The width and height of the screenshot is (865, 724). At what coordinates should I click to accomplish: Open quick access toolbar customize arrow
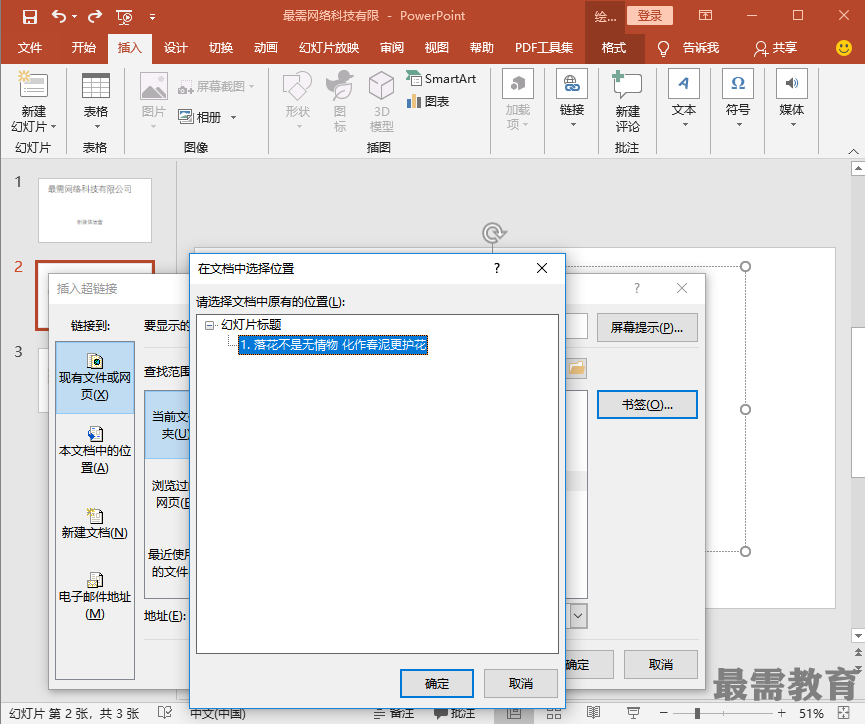pos(152,17)
